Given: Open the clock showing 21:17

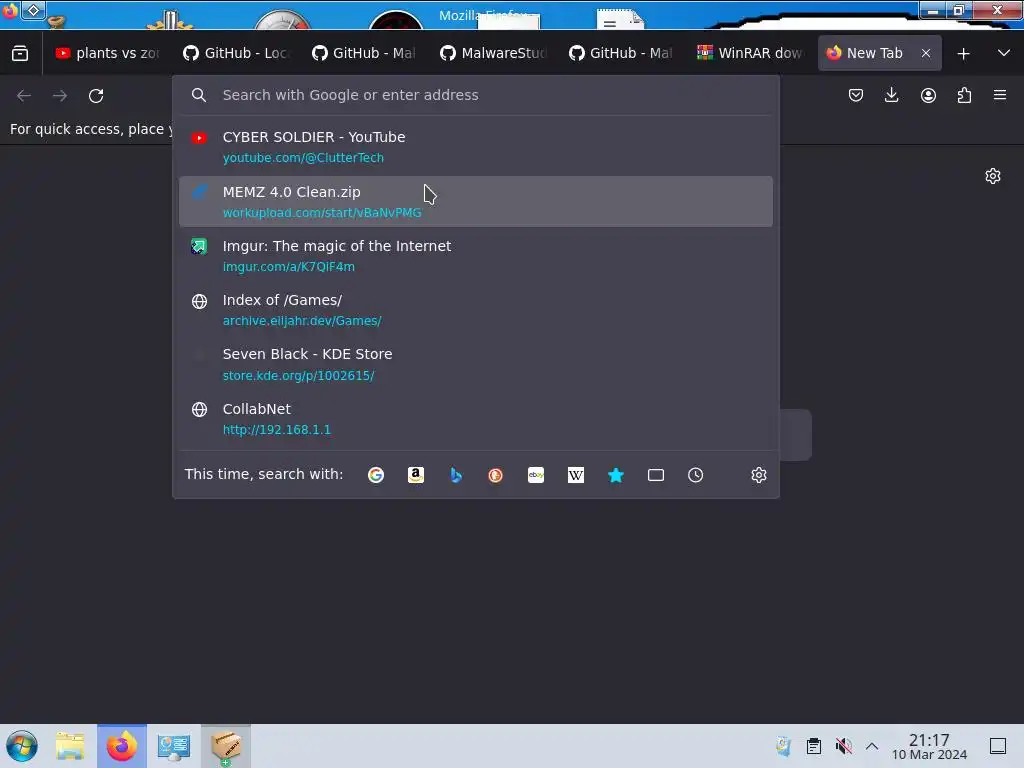Looking at the screenshot, I should [x=929, y=746].
